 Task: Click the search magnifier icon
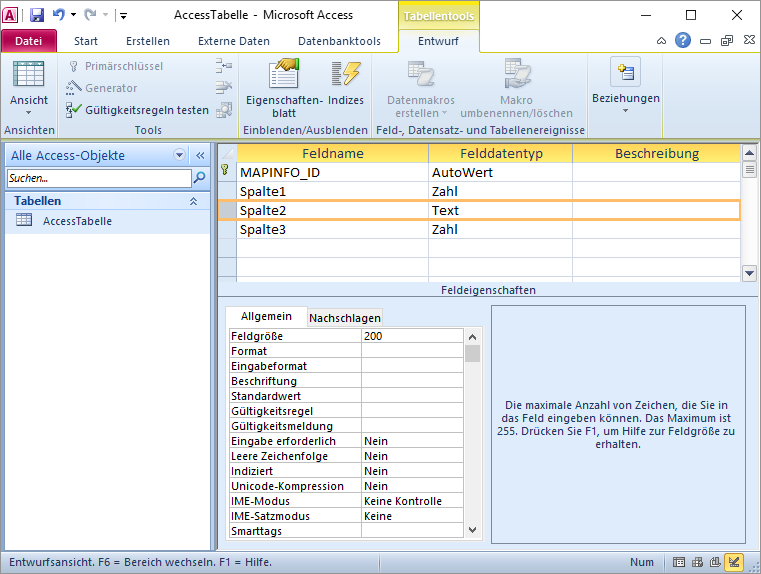[x=199, y=178]
